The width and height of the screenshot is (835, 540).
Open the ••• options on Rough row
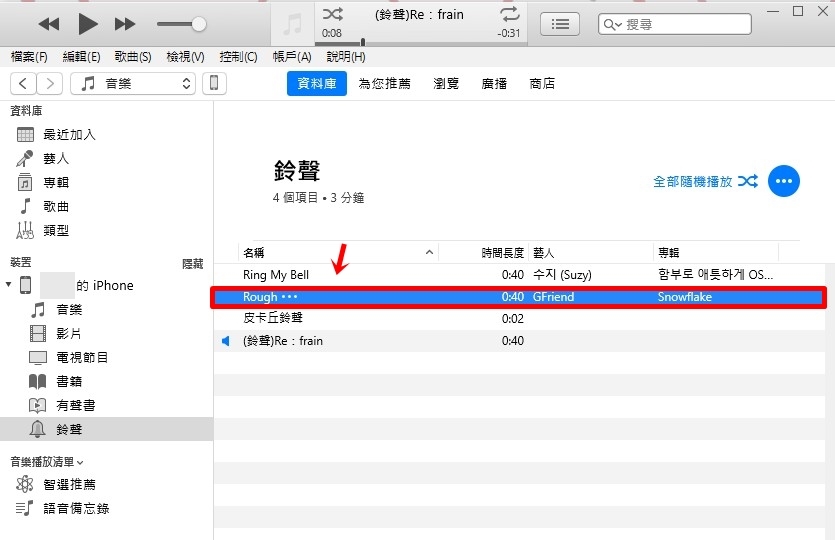[x=289, y=297]
